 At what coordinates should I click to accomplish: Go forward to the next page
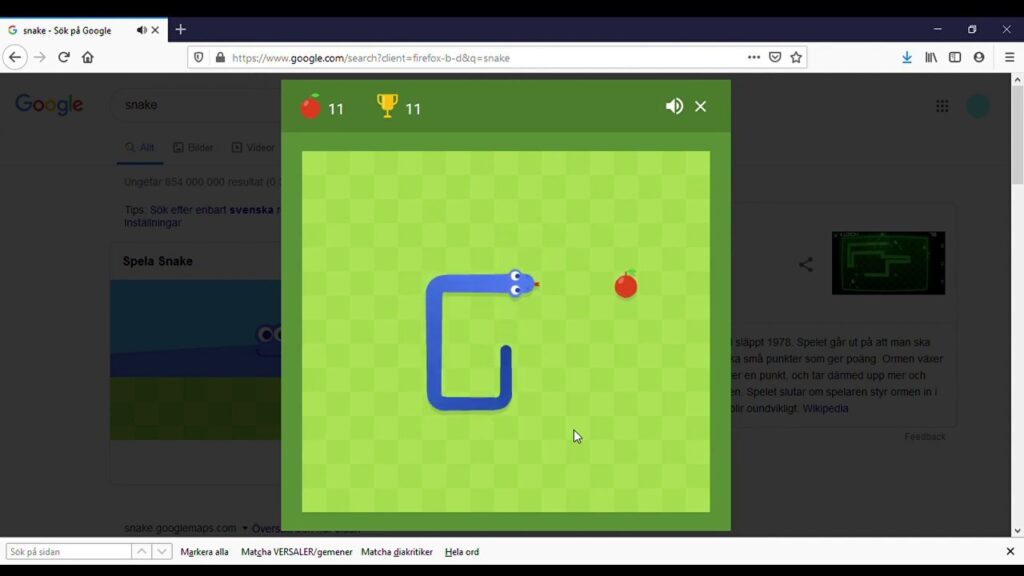pos(40,57)
